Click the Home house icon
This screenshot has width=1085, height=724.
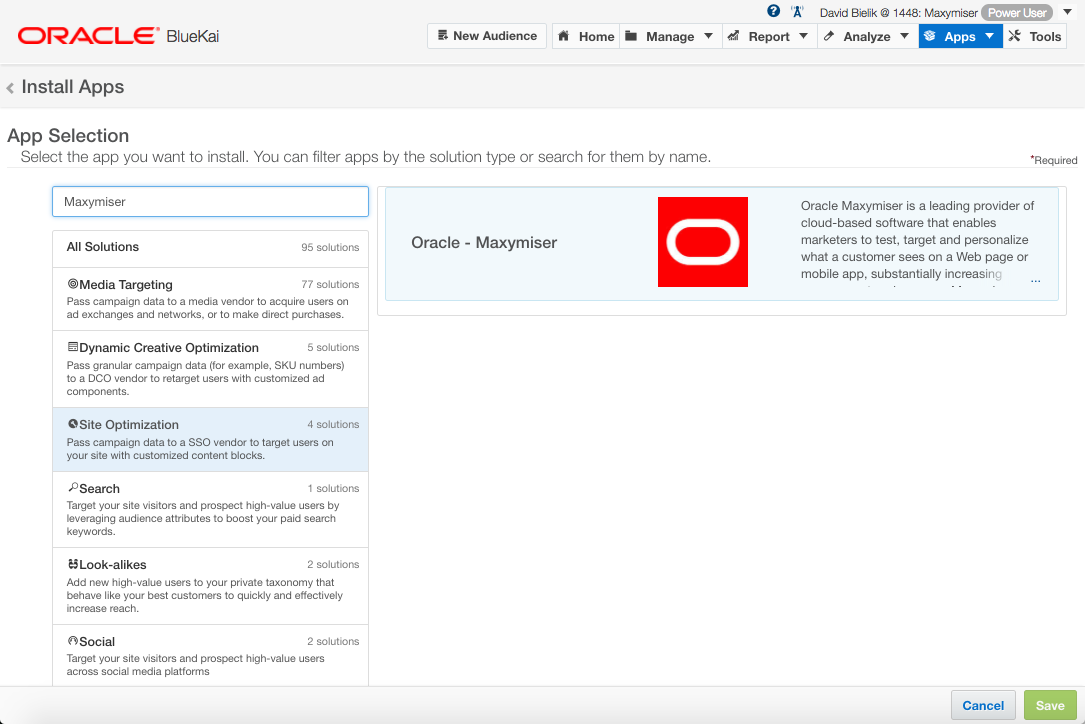pos(564,36)
